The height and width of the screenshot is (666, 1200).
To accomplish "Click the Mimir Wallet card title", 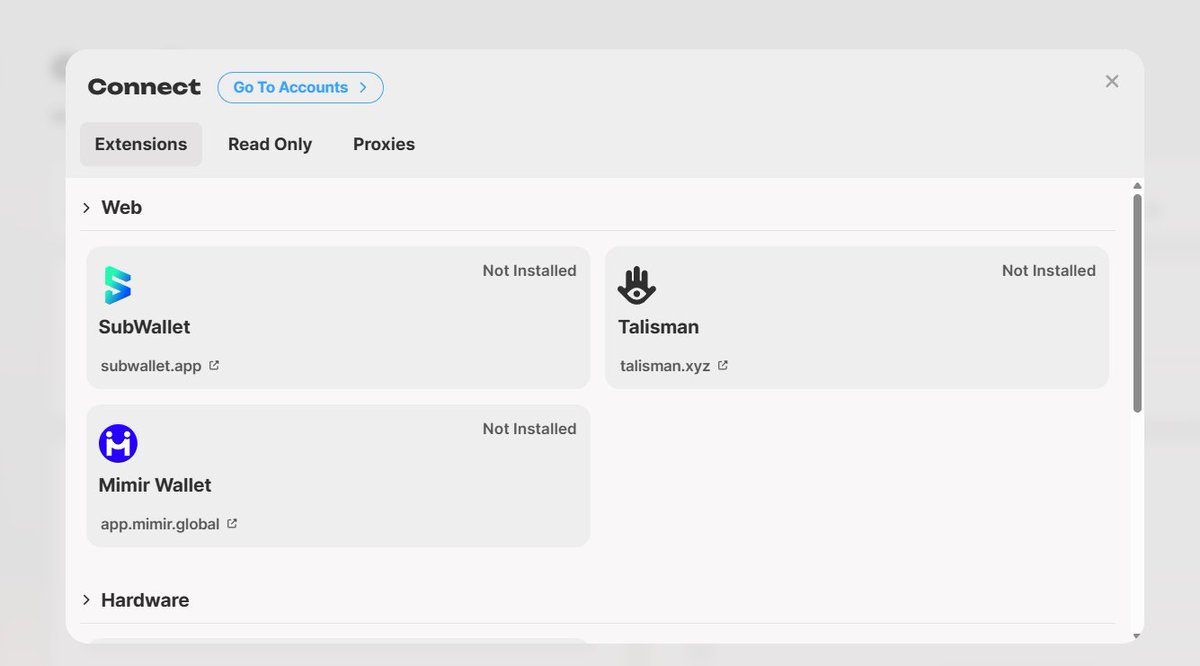I will [155, 485].
